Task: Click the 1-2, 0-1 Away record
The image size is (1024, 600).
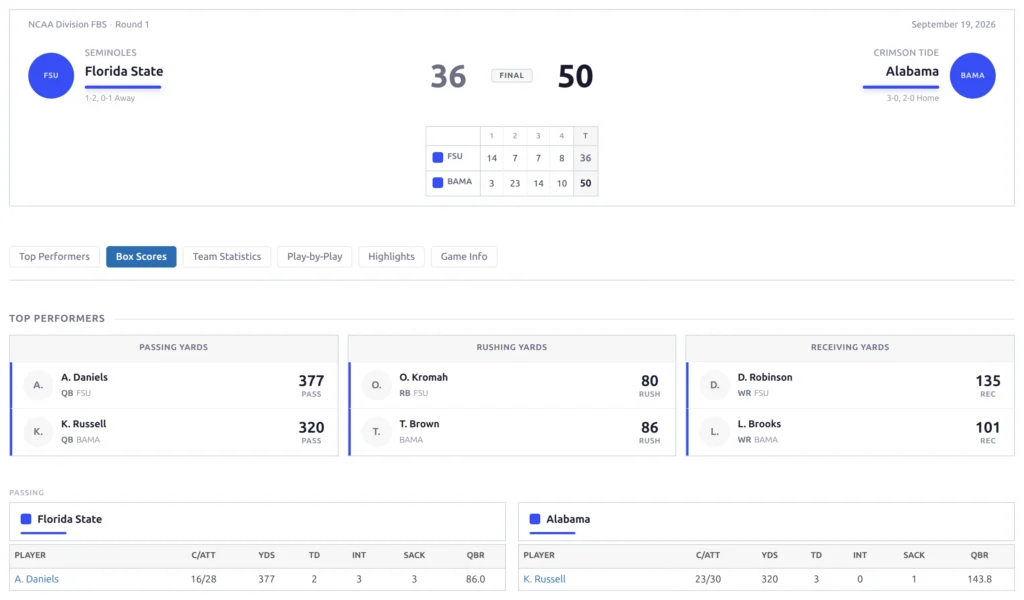Action: click(x=110, y=98)
